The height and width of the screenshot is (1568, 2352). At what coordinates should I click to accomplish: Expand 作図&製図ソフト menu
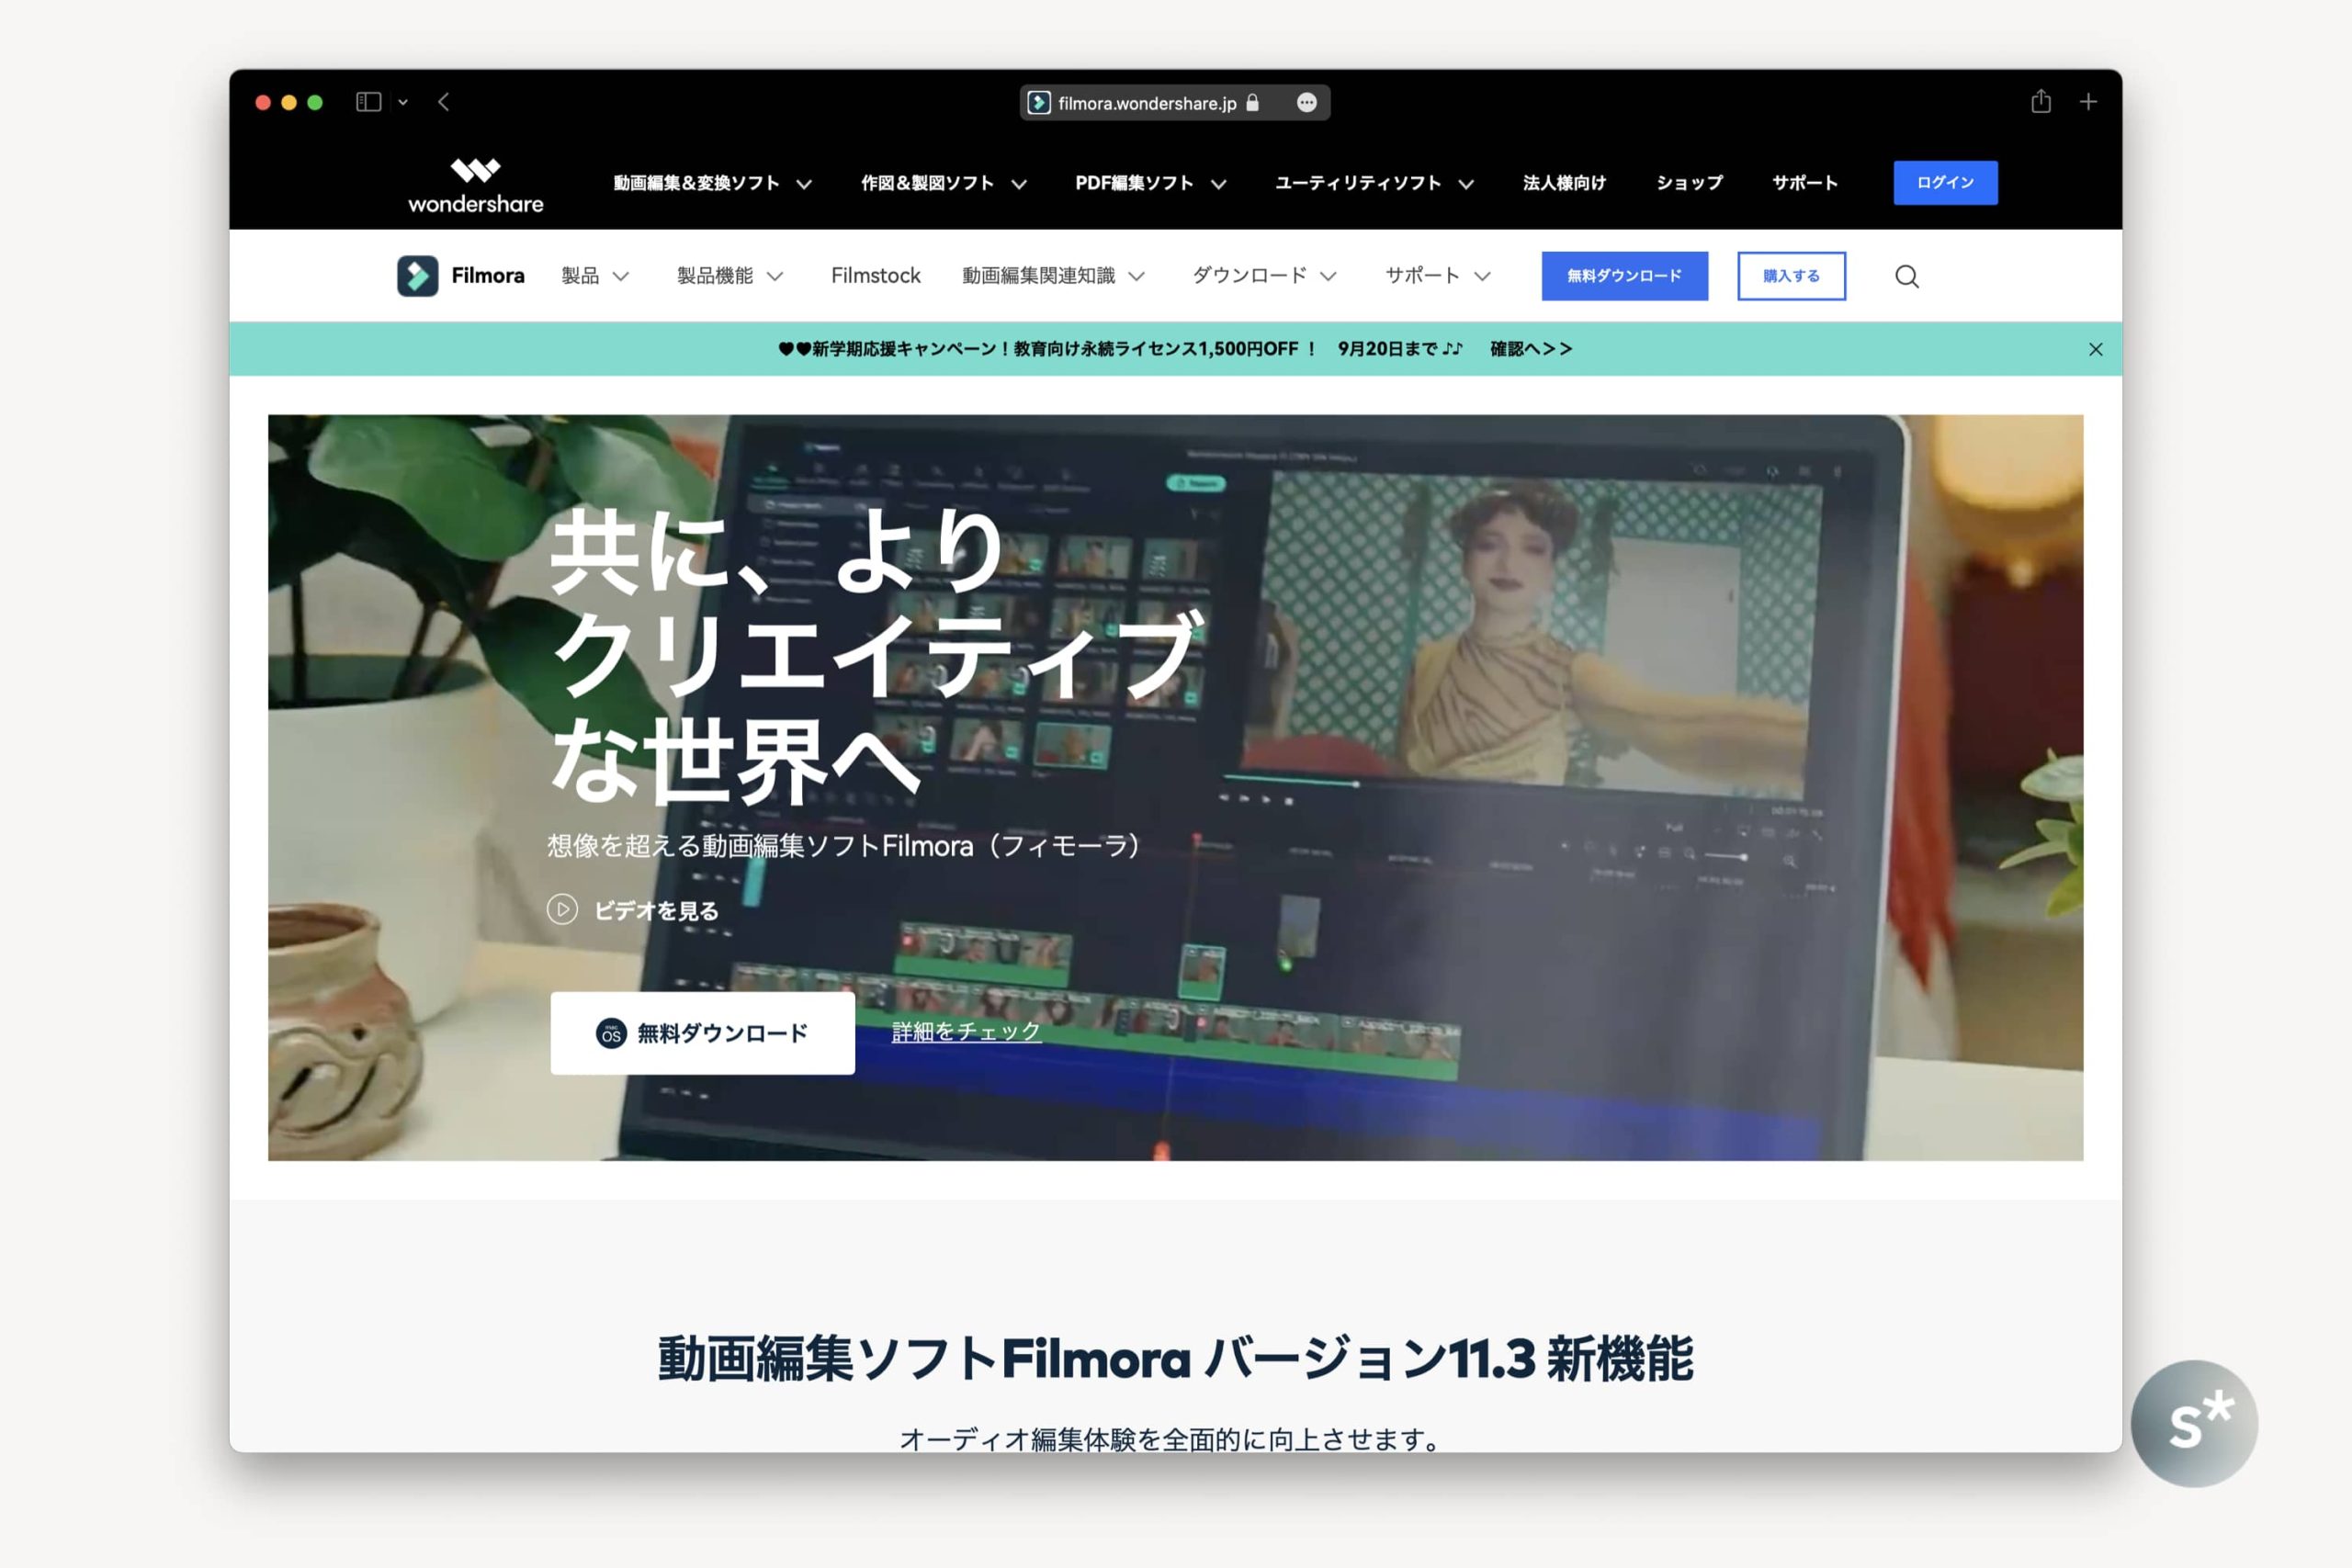pyautogui.click(x=943, y=183)
